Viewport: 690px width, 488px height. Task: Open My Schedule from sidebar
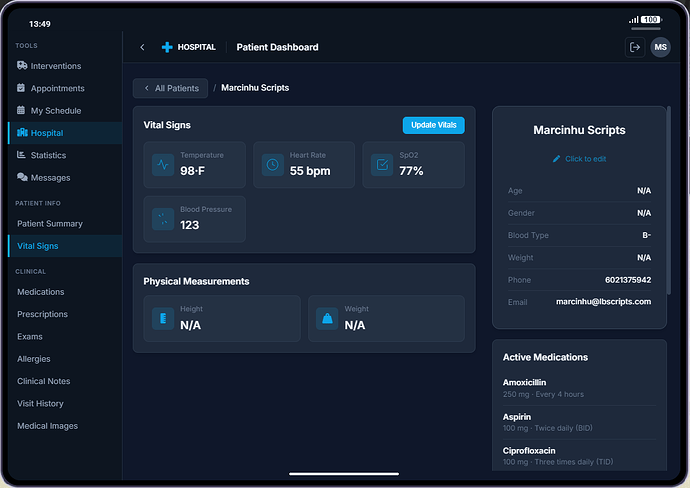coord(55,111)
